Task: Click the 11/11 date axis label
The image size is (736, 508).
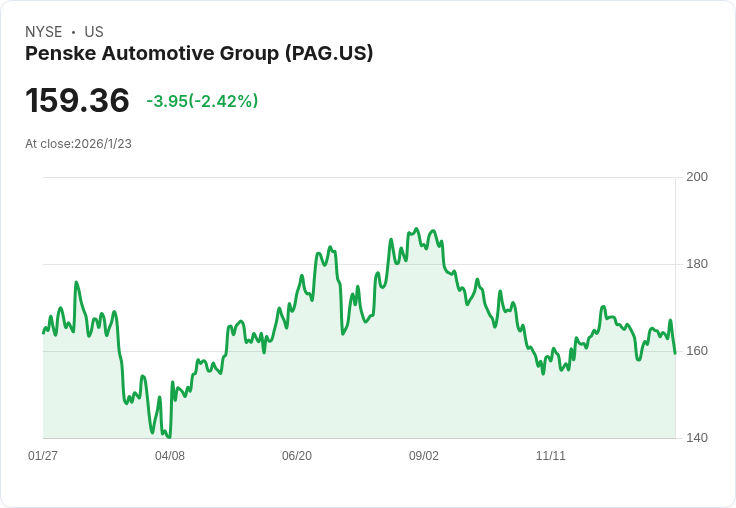Action: click(x=551, y=456)
